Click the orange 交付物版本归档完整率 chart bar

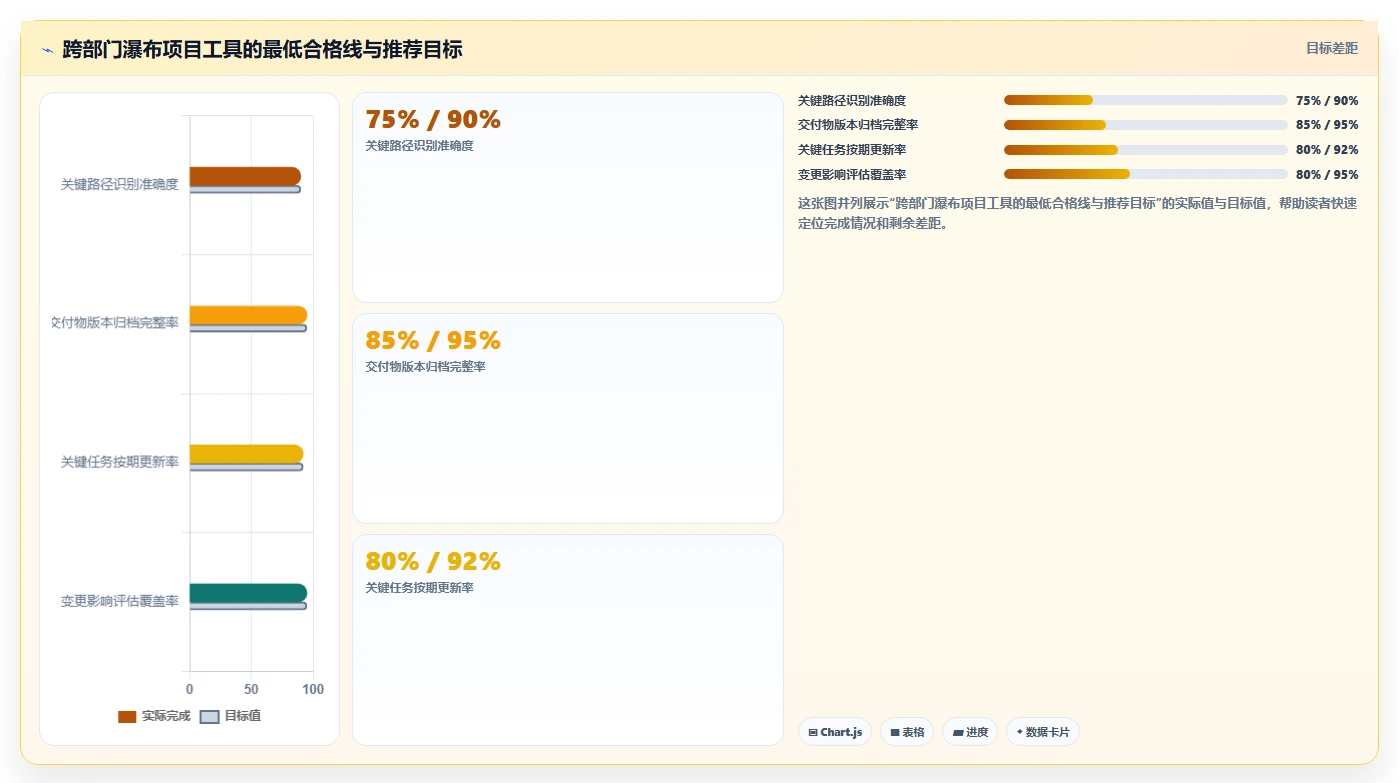click(248, 315)
